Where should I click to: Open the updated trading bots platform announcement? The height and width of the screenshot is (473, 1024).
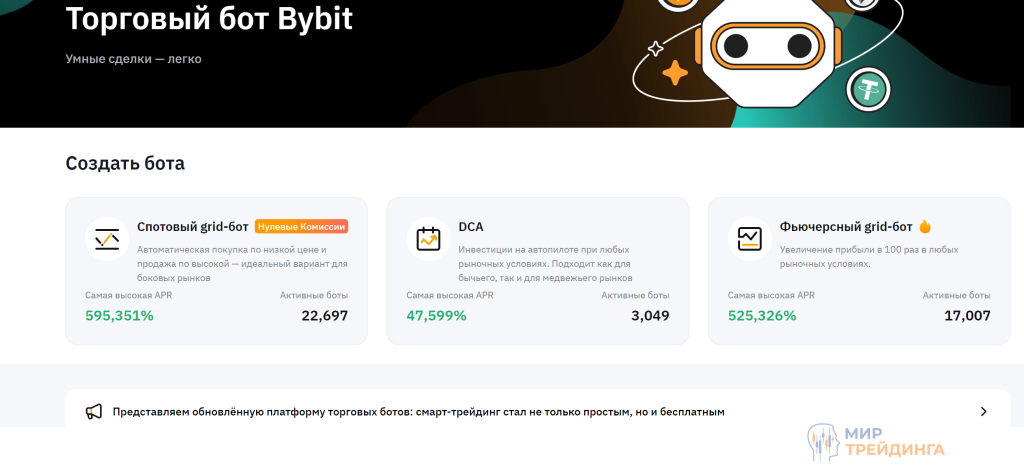[418, 411]
